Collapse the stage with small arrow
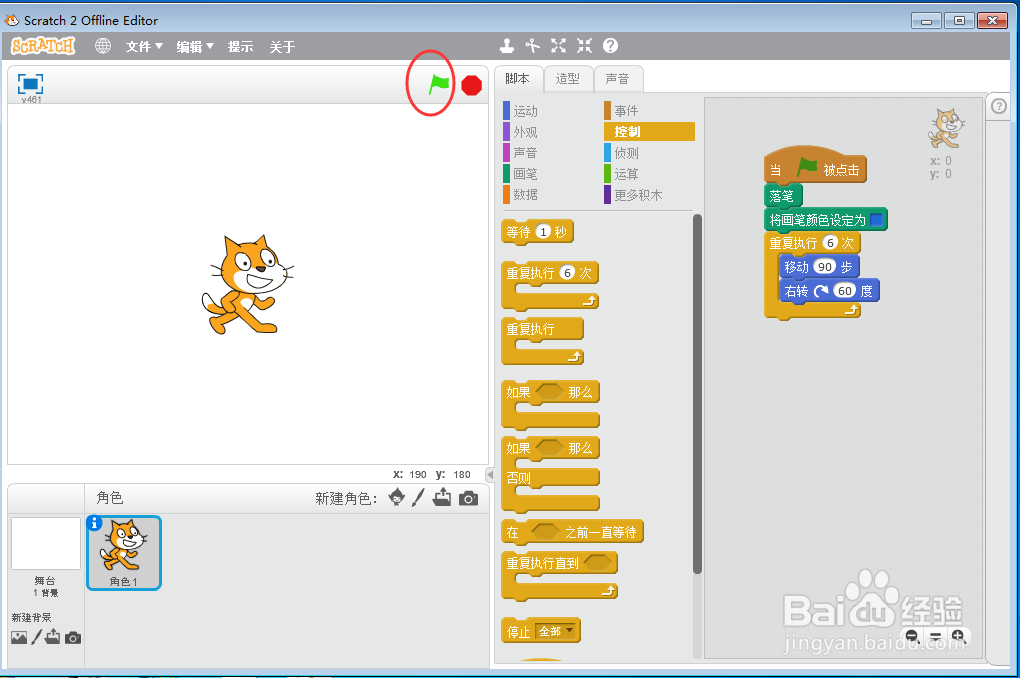 pyautogui.click(x=490, y=474)
